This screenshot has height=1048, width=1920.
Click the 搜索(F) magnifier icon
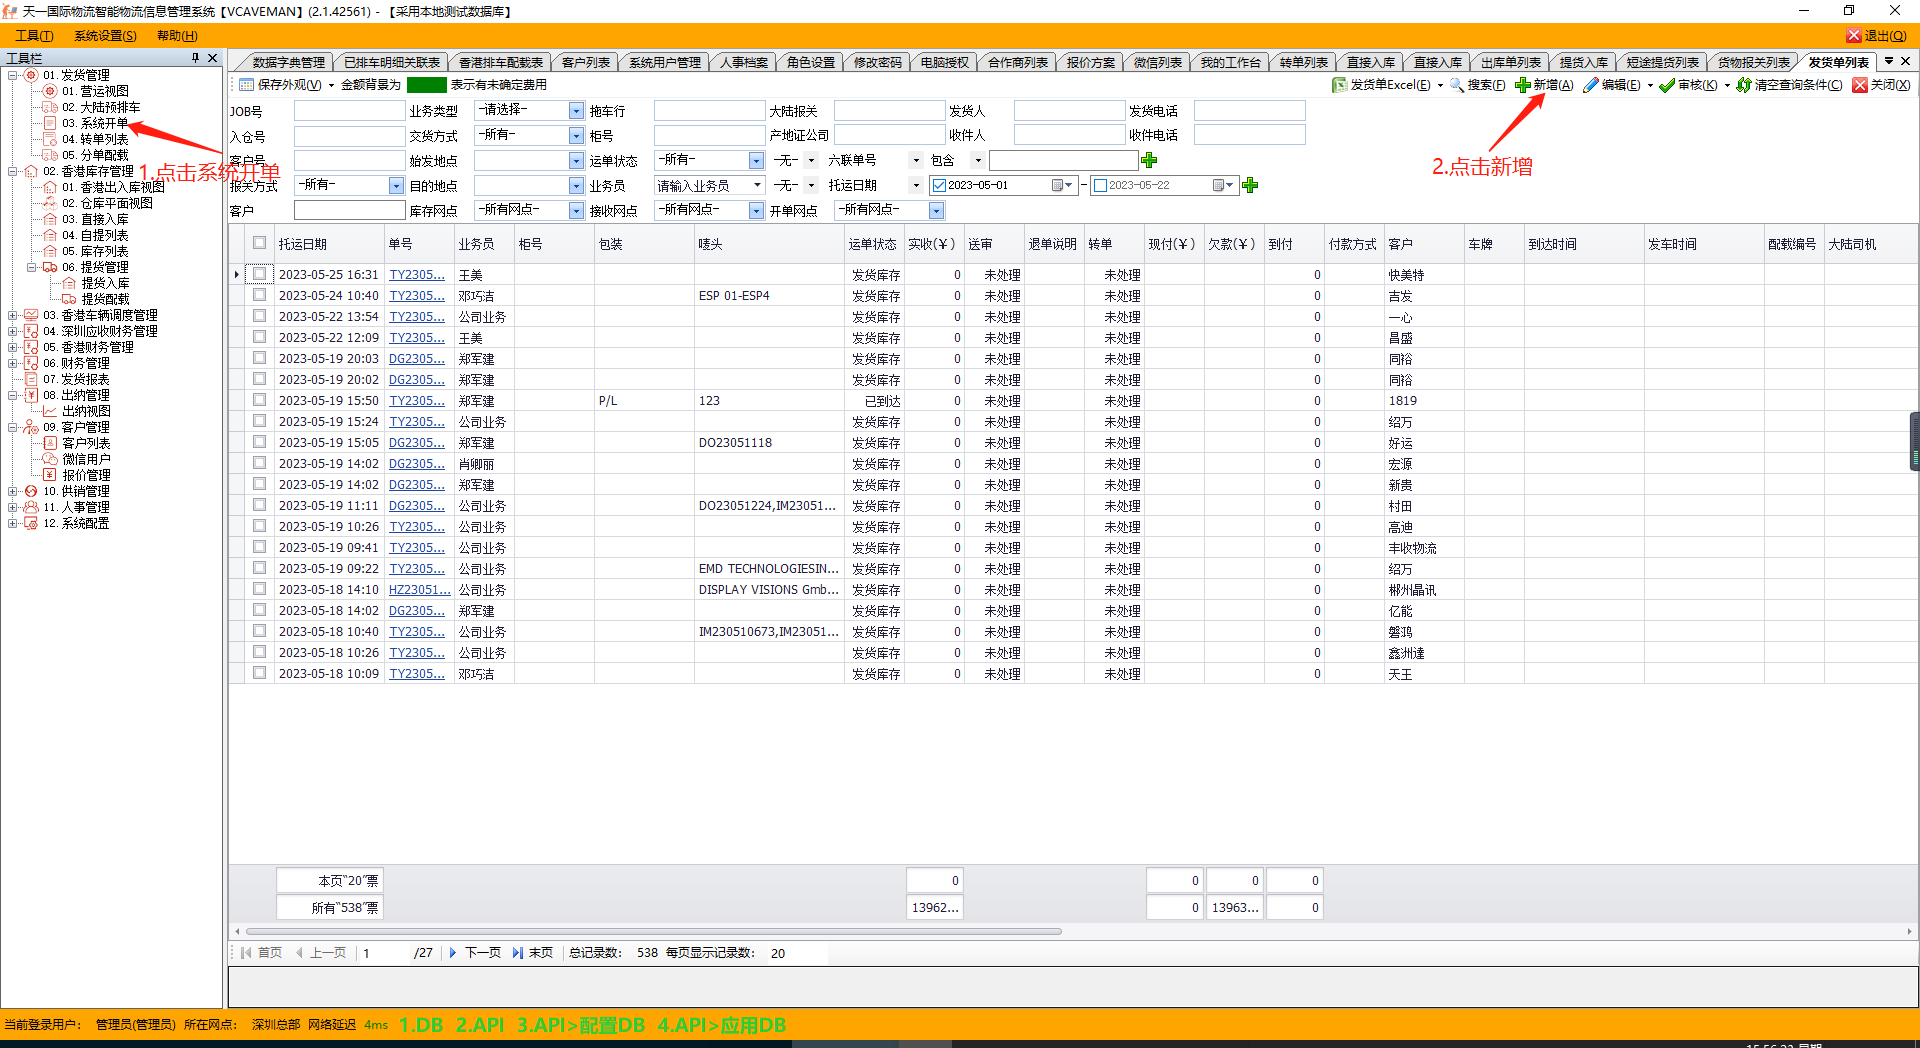(x=1457, y=85)
